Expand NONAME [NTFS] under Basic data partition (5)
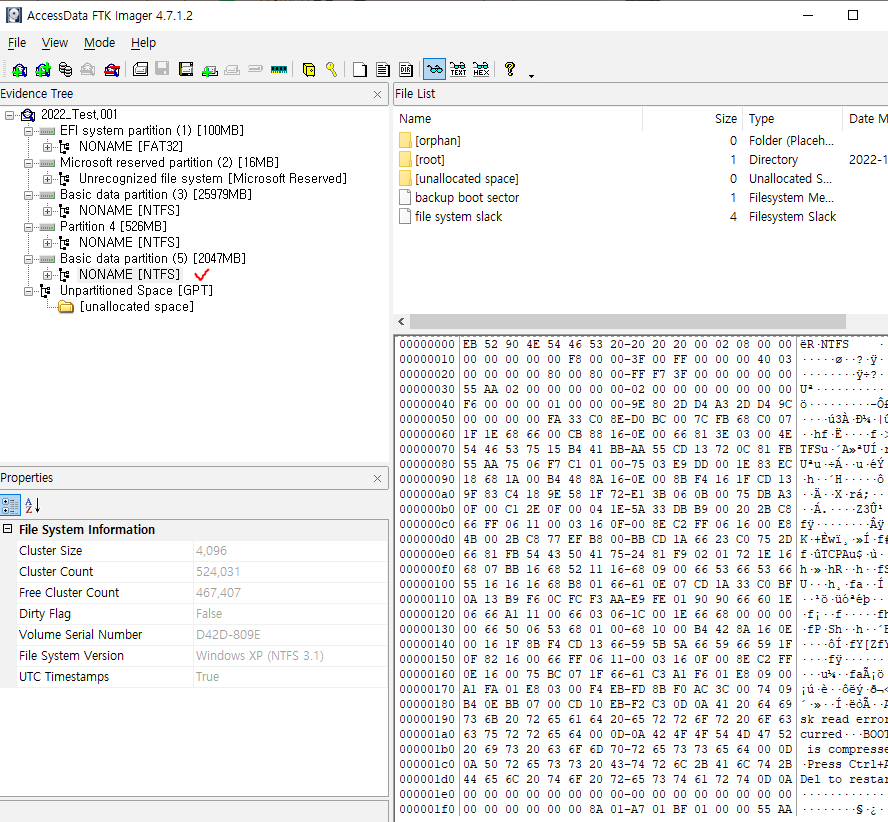The height and width of the screenshot is (822, 888). (48, 275)
